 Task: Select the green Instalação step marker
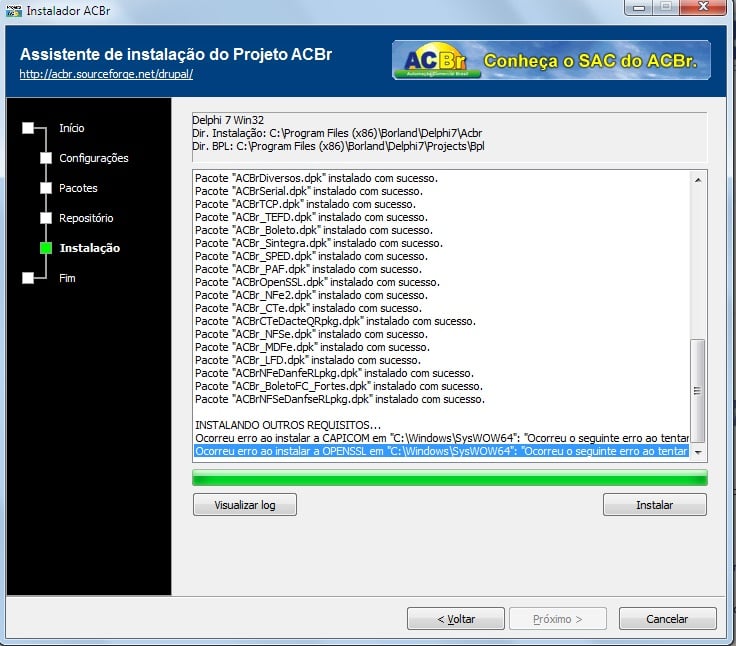(x=46, y=248)
